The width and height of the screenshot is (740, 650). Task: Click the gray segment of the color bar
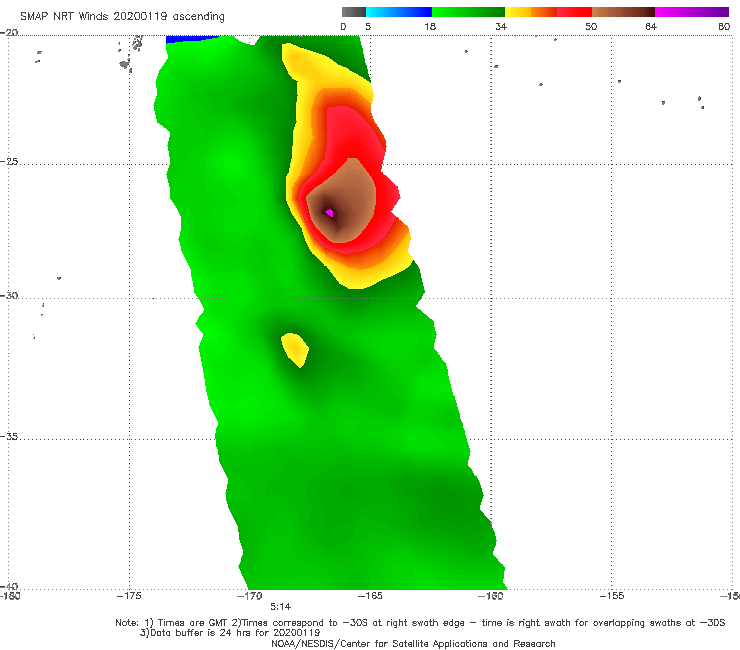354,12
